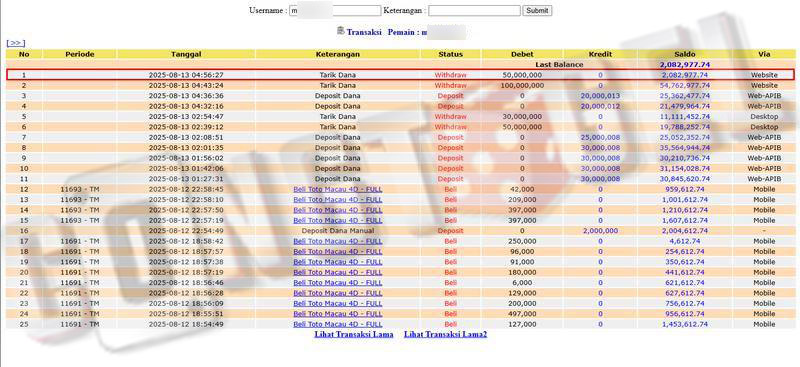Click the 100,000,000 debit value in row 2
Image resolution: width=800 pixels, height=367 pixels.
(x=522, y=85)
